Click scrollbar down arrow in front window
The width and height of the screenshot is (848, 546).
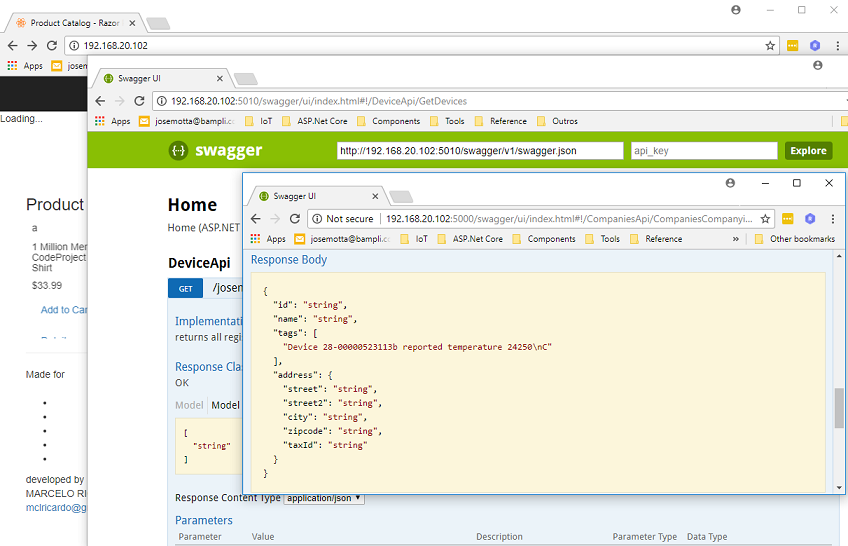839,488
